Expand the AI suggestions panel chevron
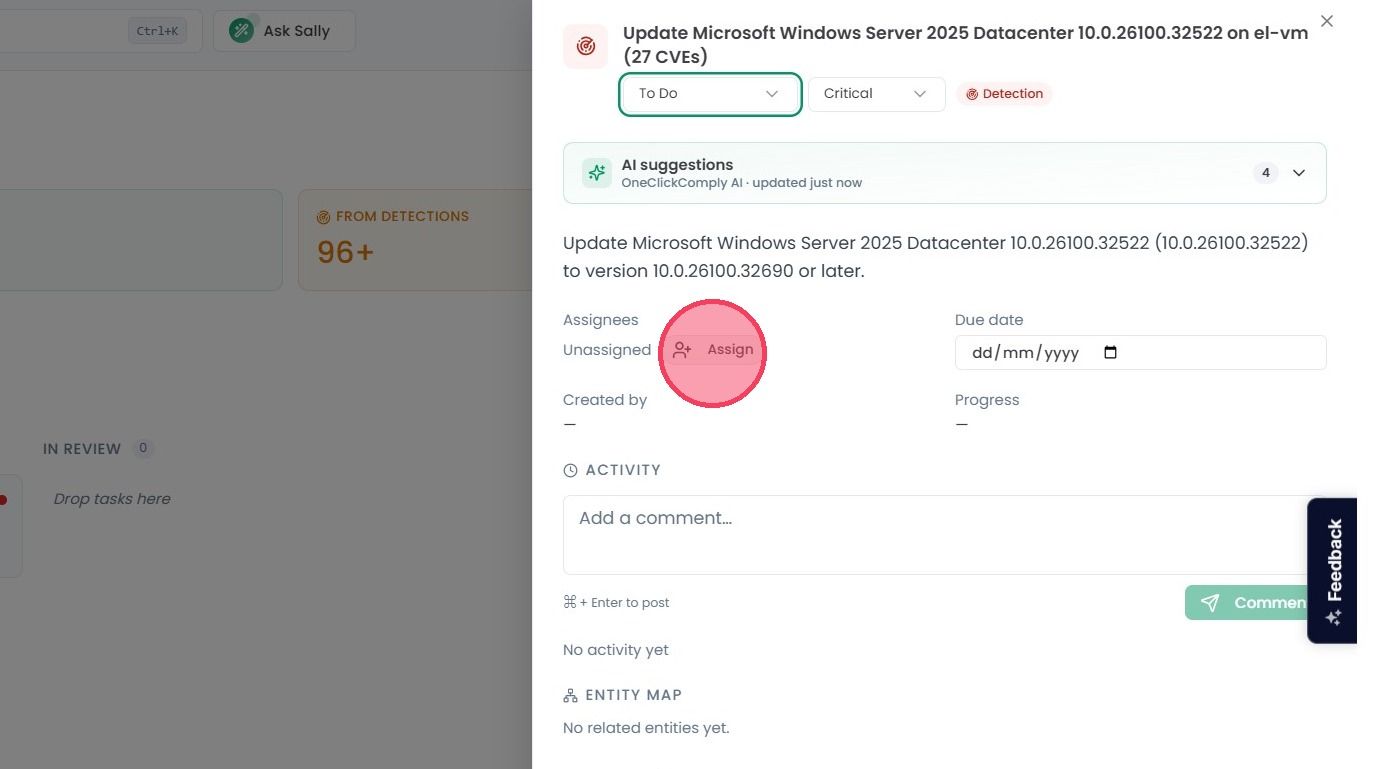 pos(1298,173)
